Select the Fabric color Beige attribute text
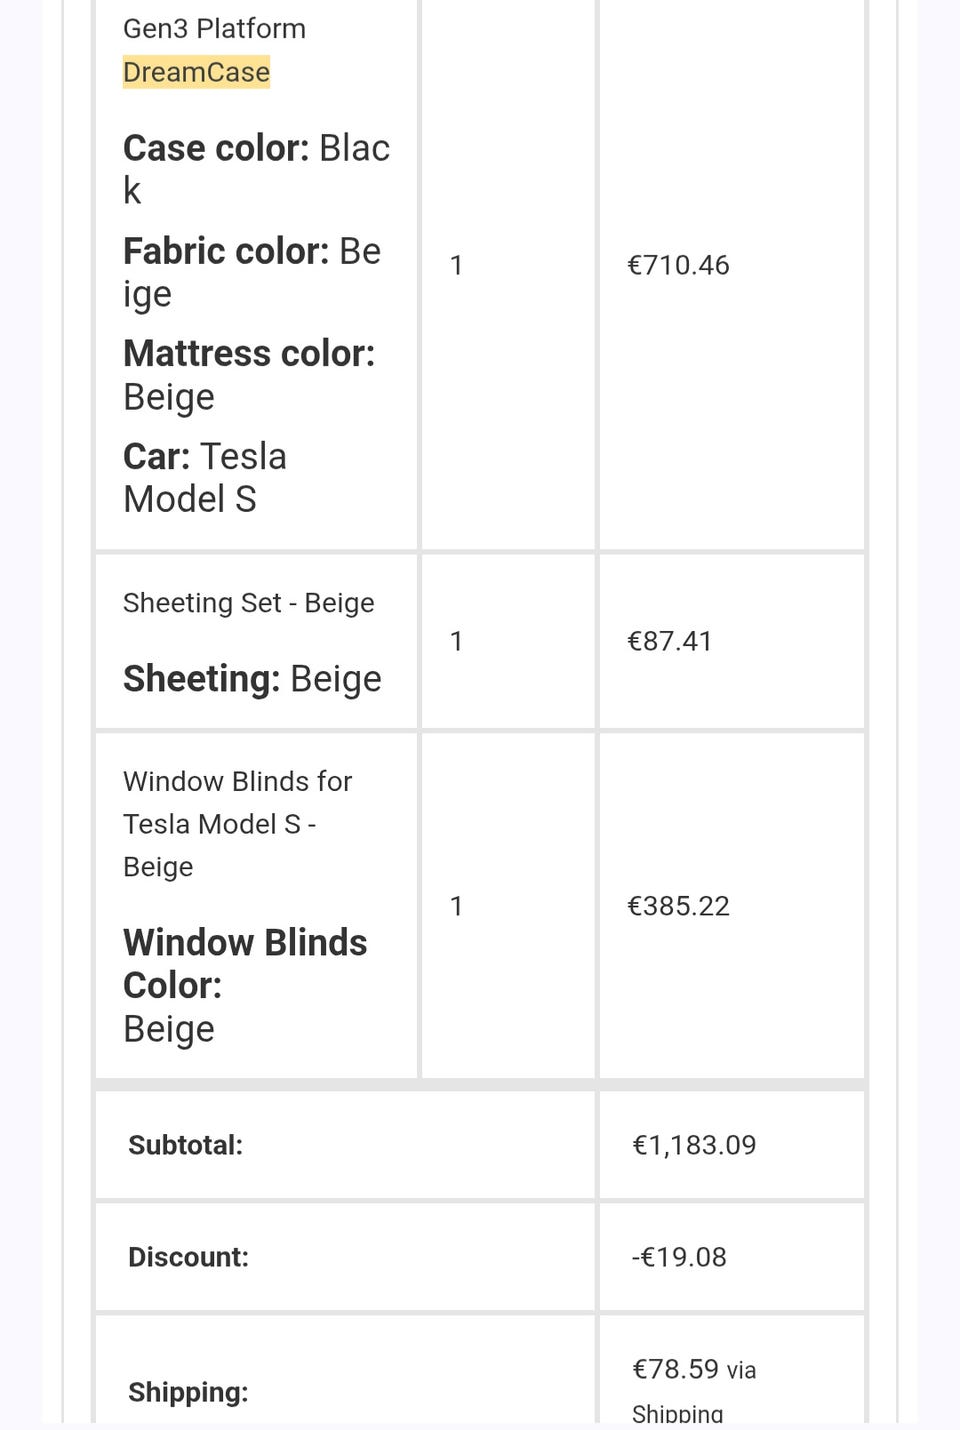The height and width of the screenshot is (1430, 960). click(252, 271)
